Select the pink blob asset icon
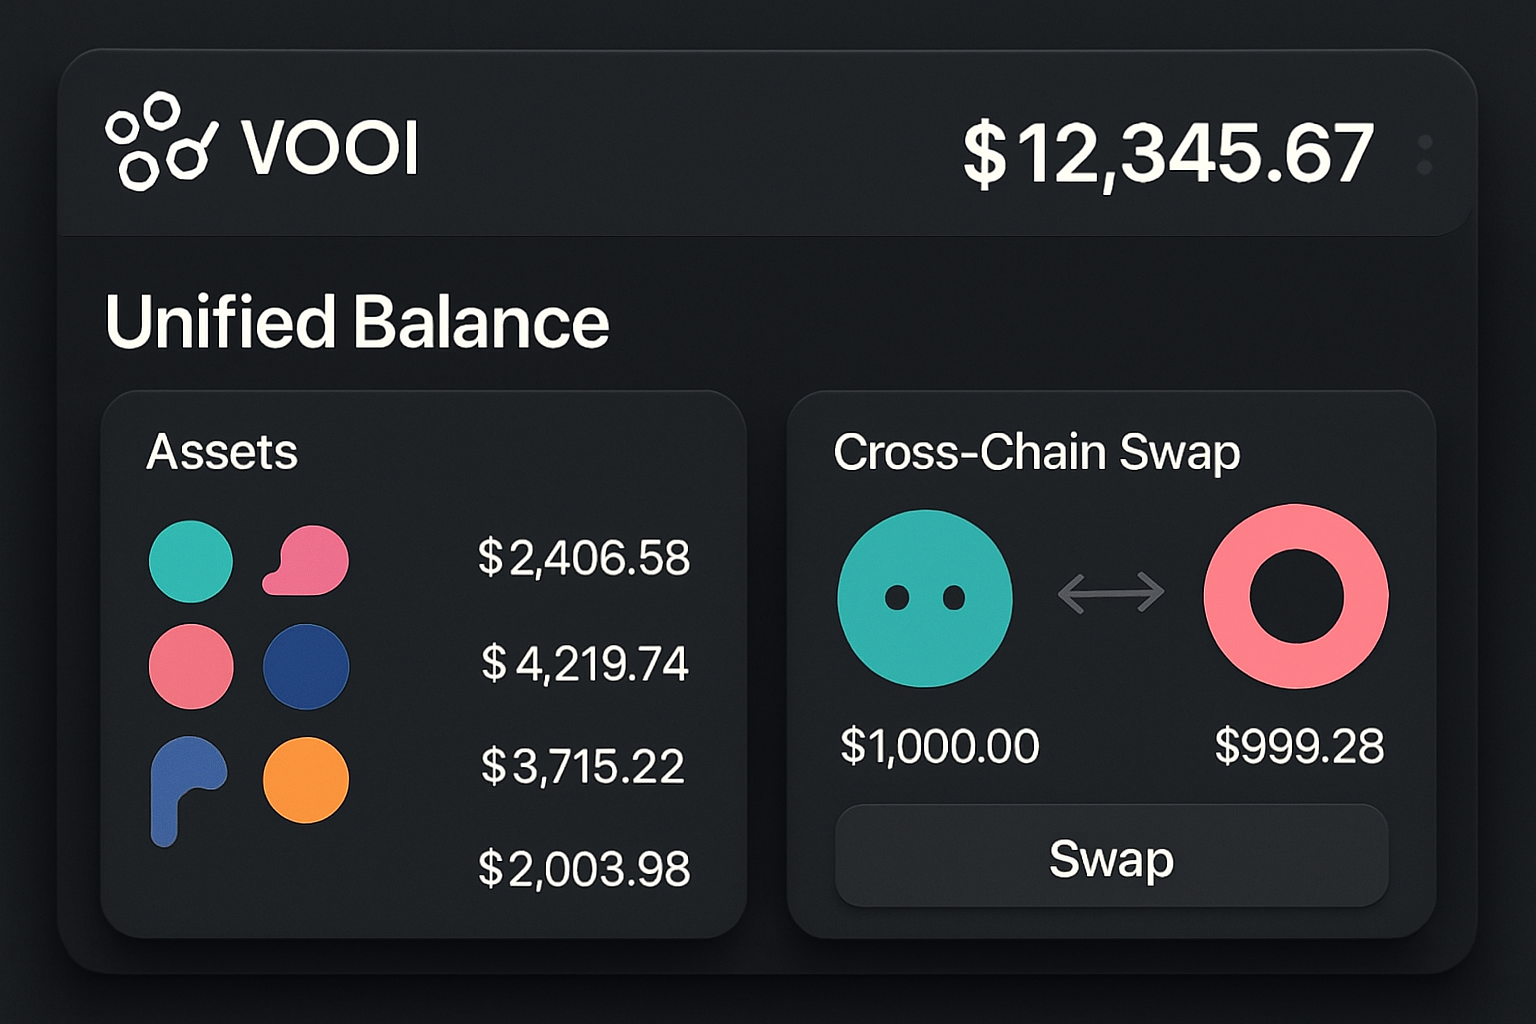Viewport: 1536px width, 1024px height. pos(305,562)
